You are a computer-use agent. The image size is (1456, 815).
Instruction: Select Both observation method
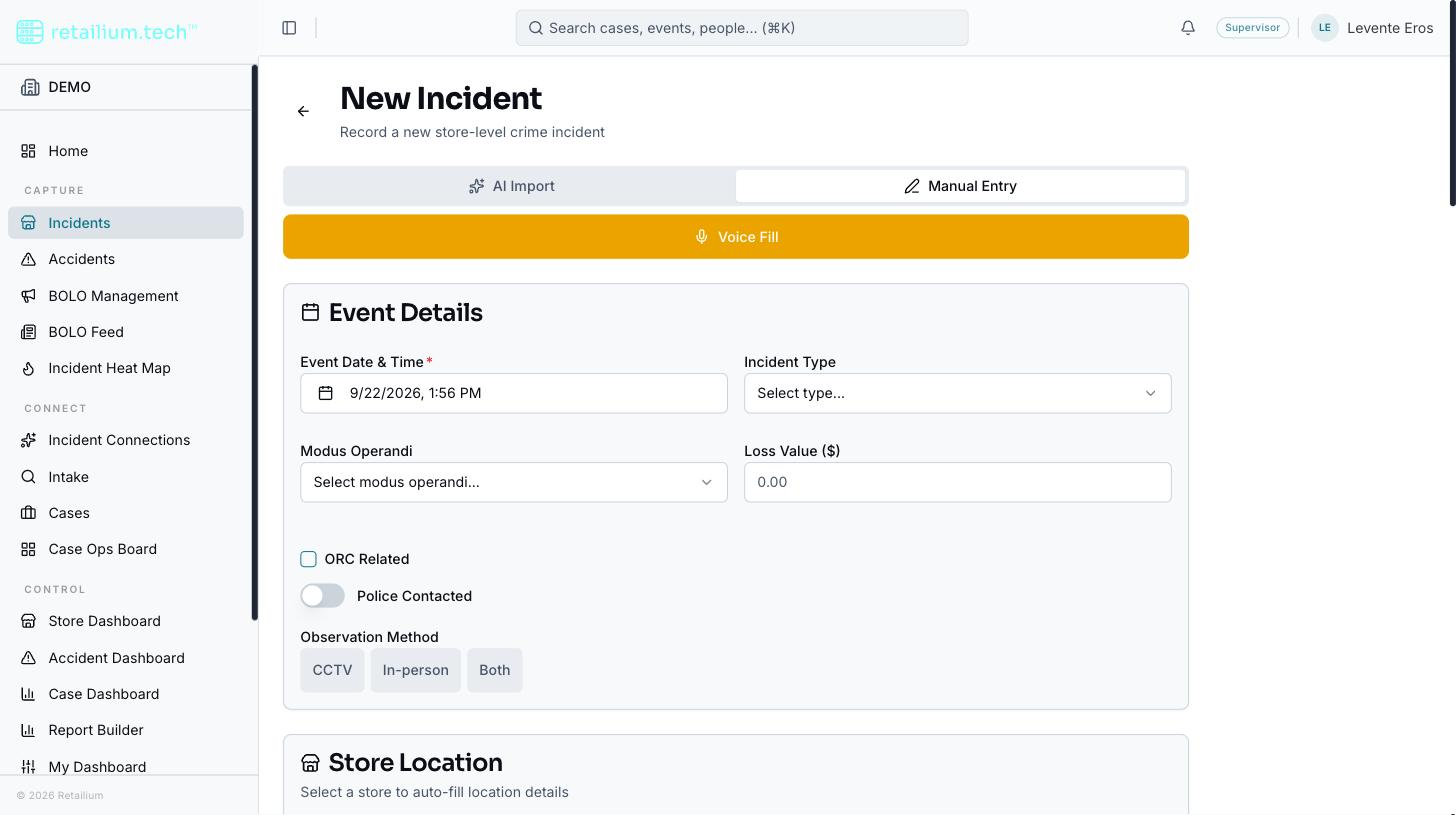(x=494, y=670)
